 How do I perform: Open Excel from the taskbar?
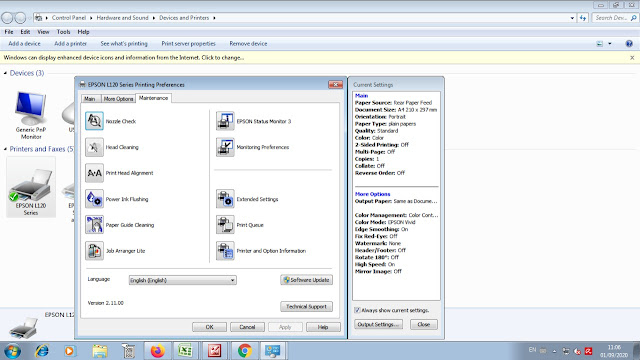[185, 351]
